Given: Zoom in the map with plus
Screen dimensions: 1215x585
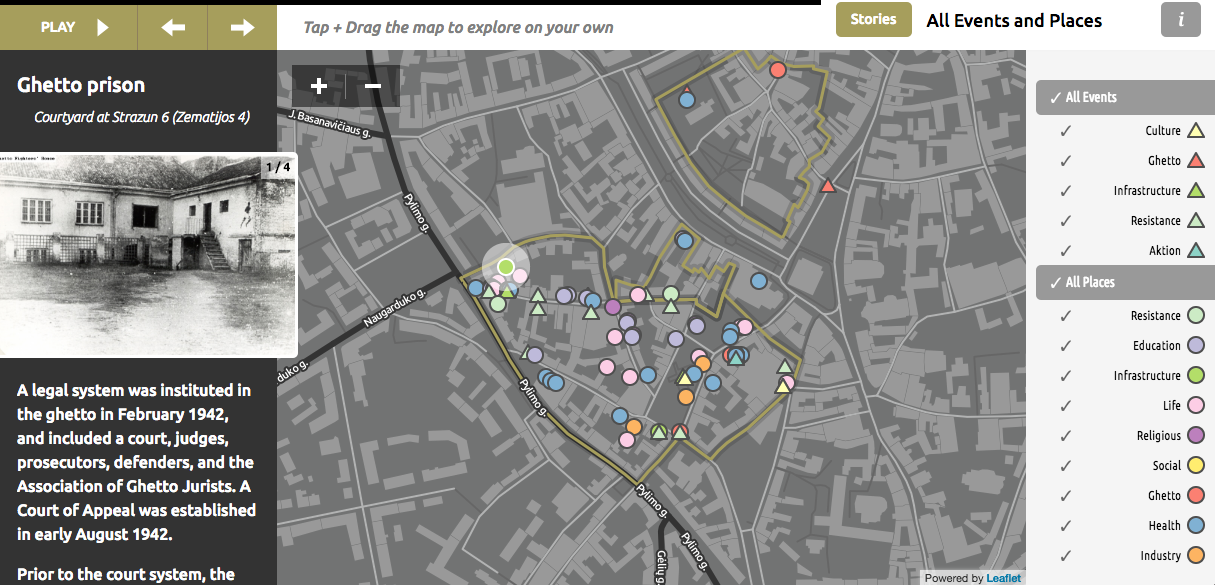Looking at the screenshot, I should pyautogui.click(x=319, y=86).
